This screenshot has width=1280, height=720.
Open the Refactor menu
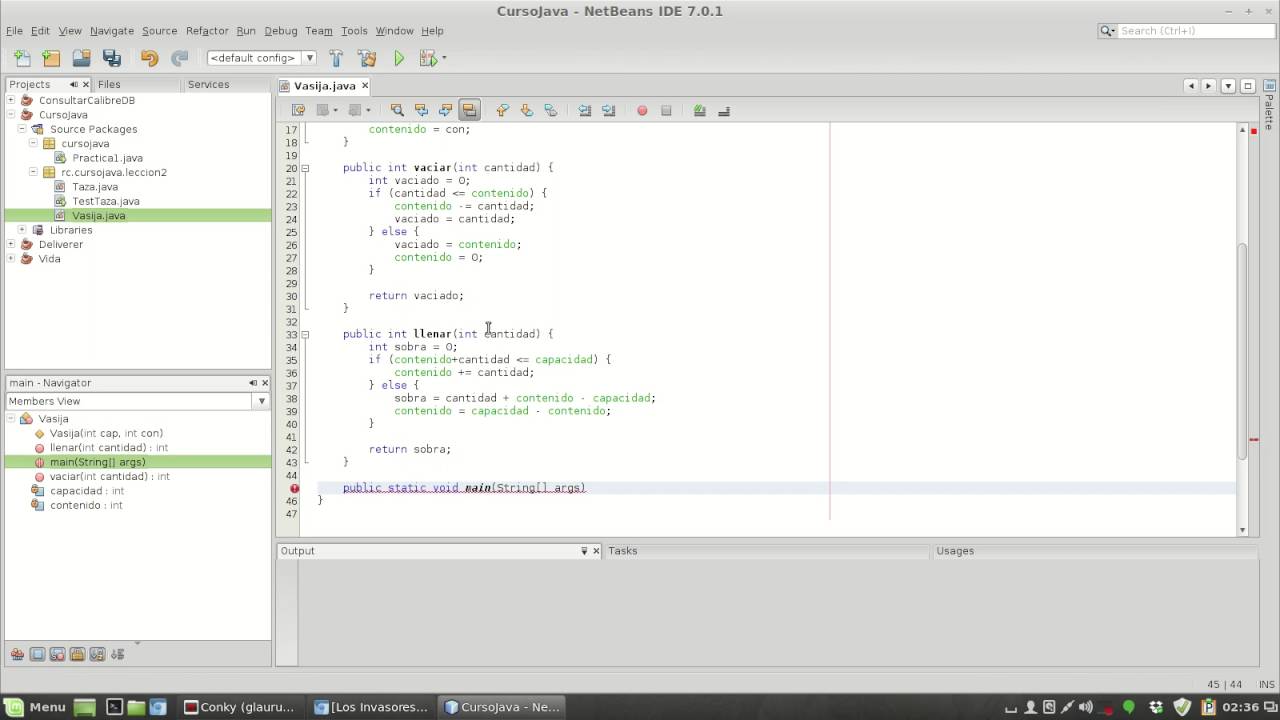click(x=207, y=31)
